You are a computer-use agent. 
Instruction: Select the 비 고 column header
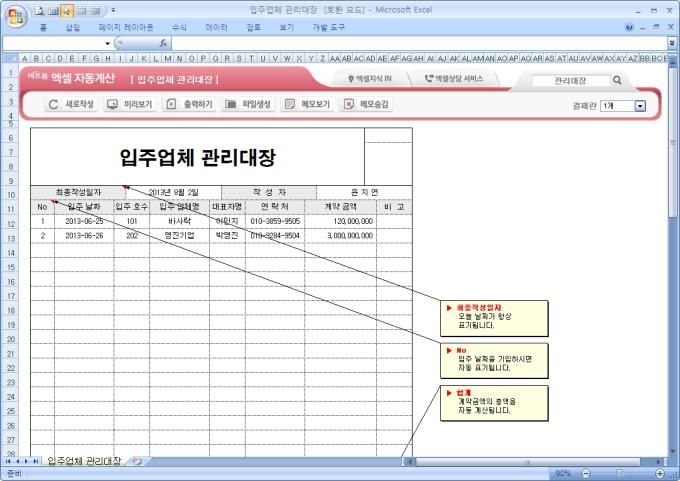click(394, 207)
